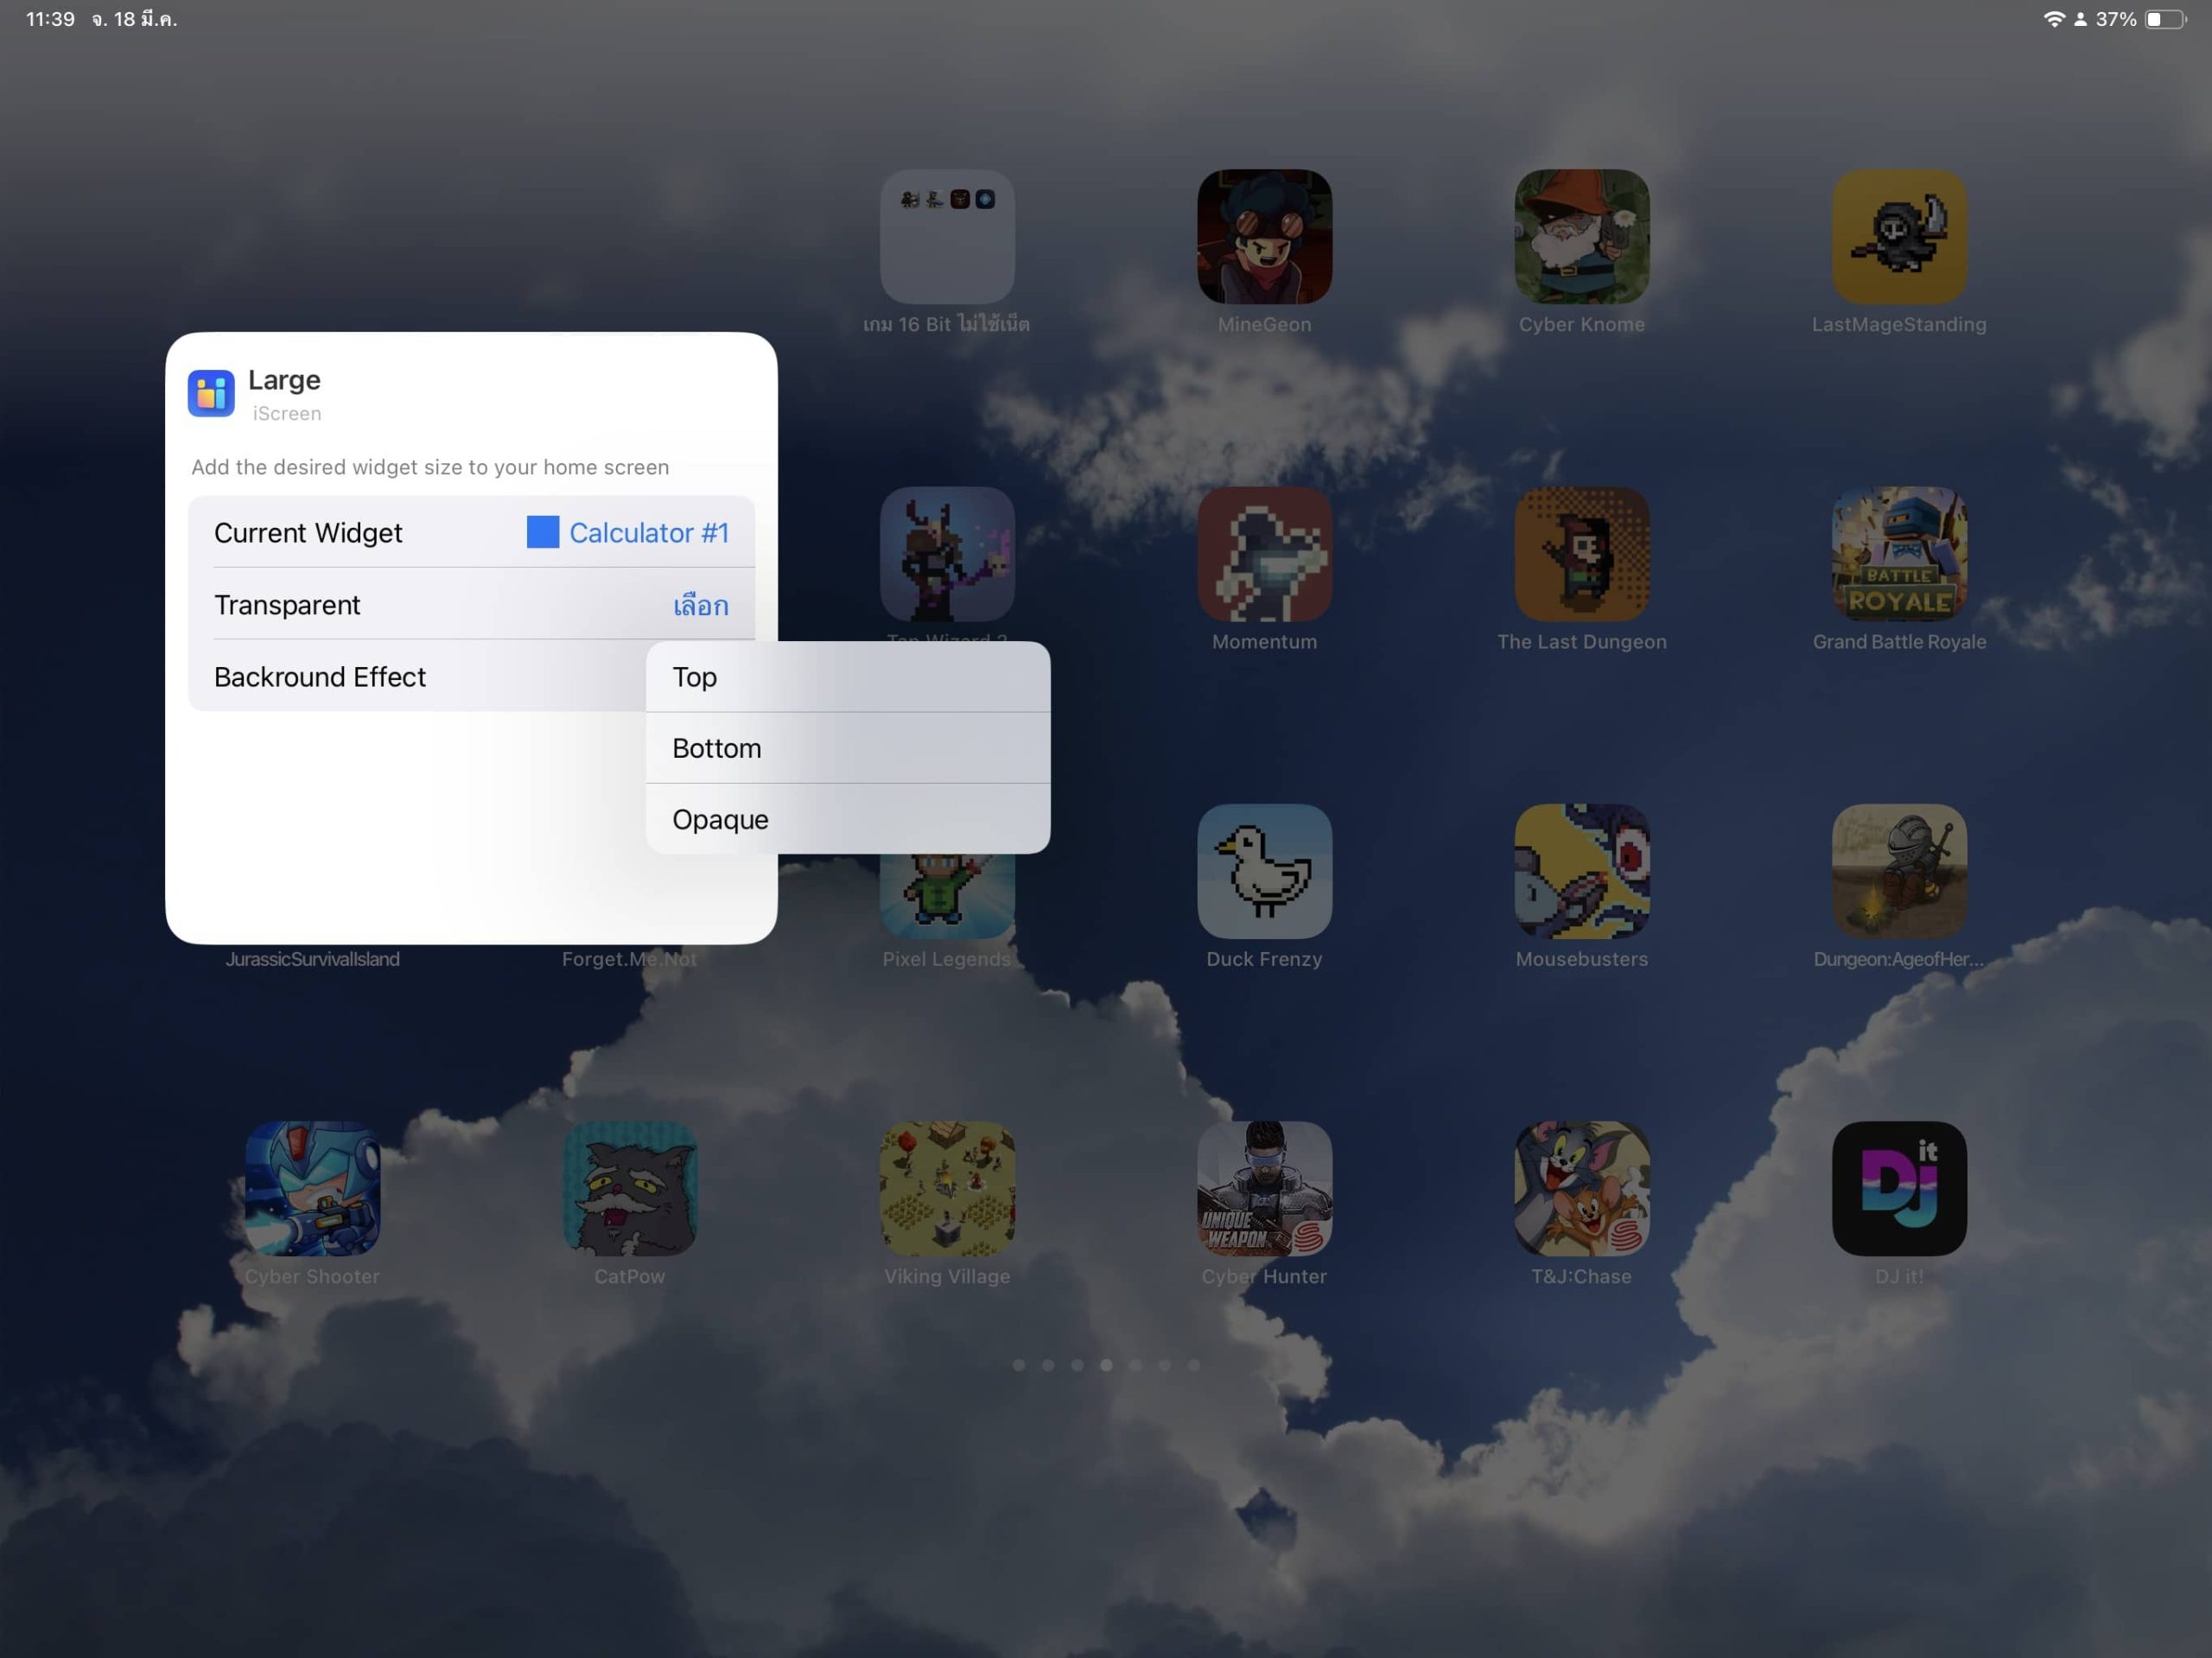
Task: Tap the Grand Battle Royale icon
Action: pos(1898,554)
